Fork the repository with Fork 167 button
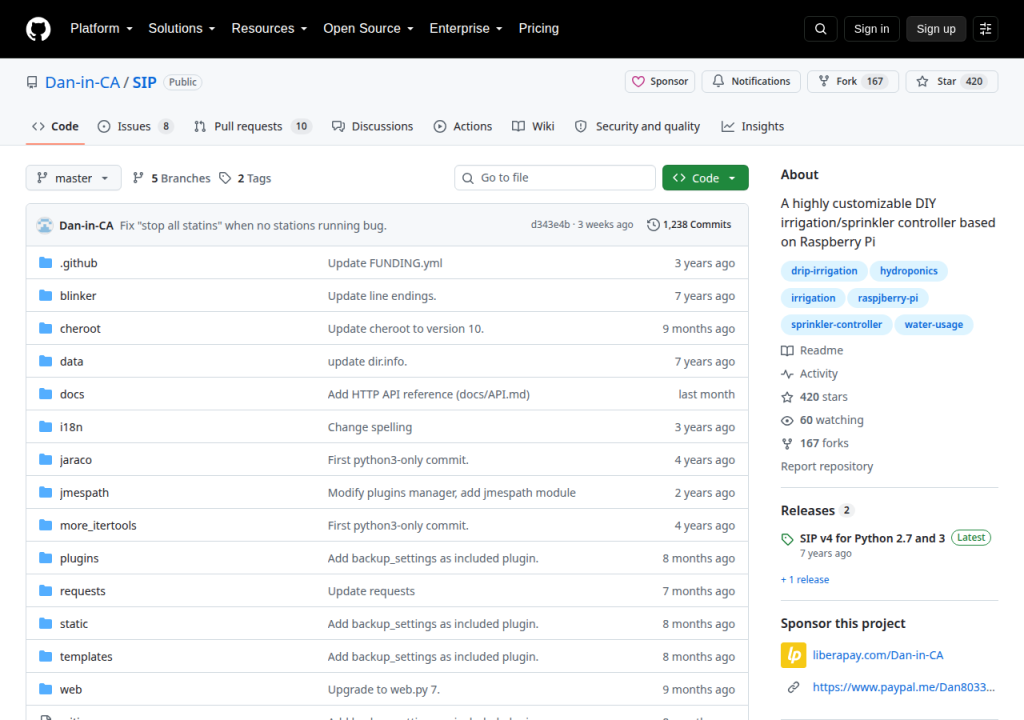1024x720 pixels. tap(853, 82)
